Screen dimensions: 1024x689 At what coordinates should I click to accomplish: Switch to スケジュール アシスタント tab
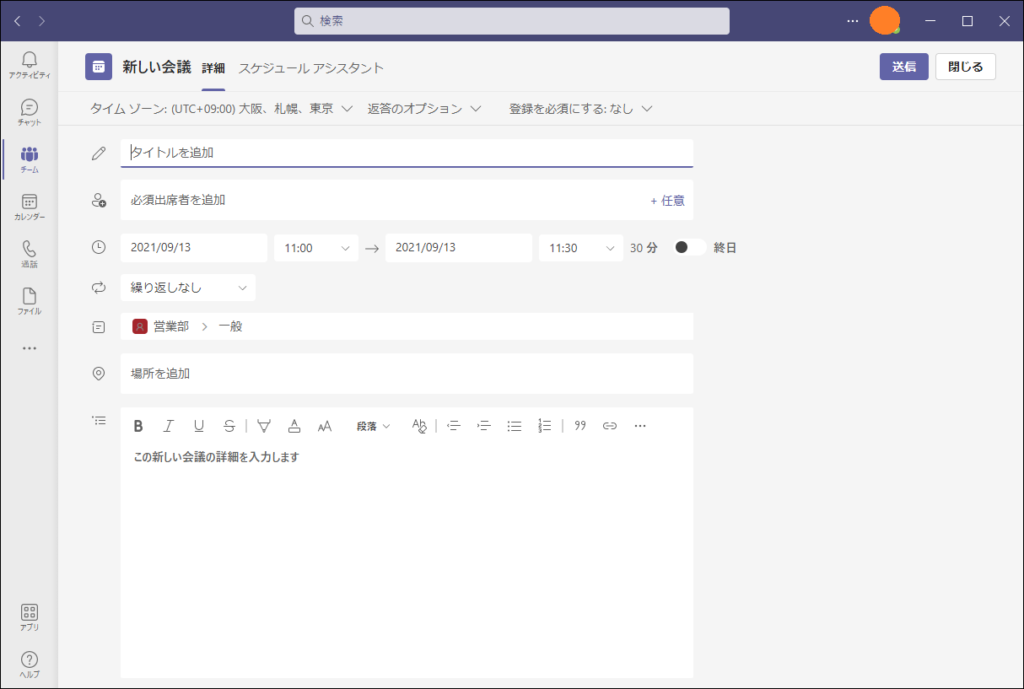coord(311,68)
